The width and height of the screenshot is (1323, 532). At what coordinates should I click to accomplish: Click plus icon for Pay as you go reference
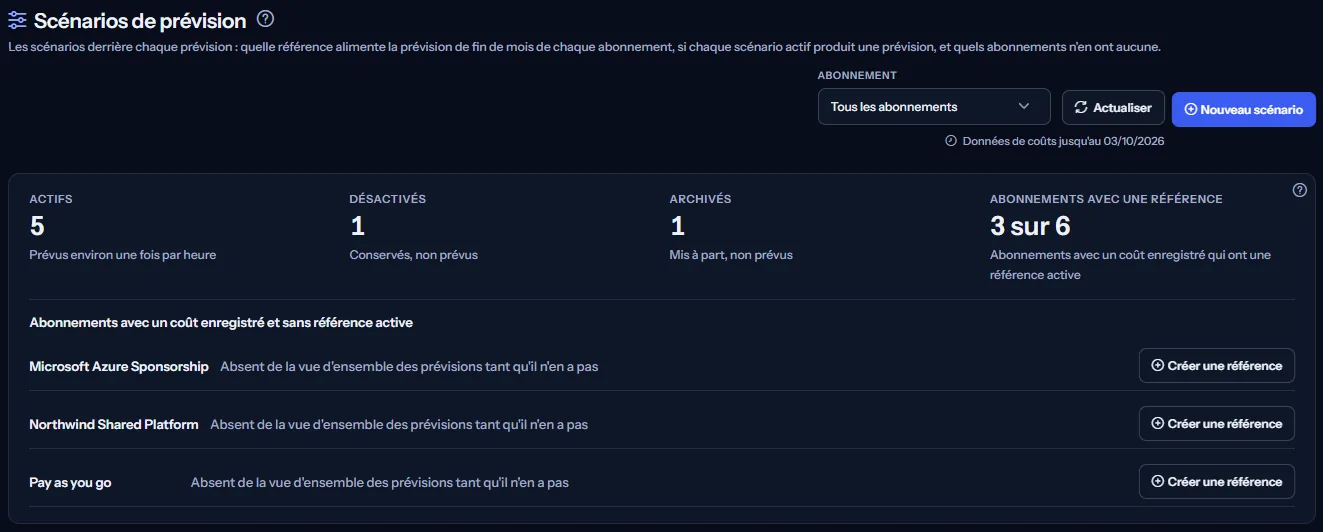tap(1158, 482)
